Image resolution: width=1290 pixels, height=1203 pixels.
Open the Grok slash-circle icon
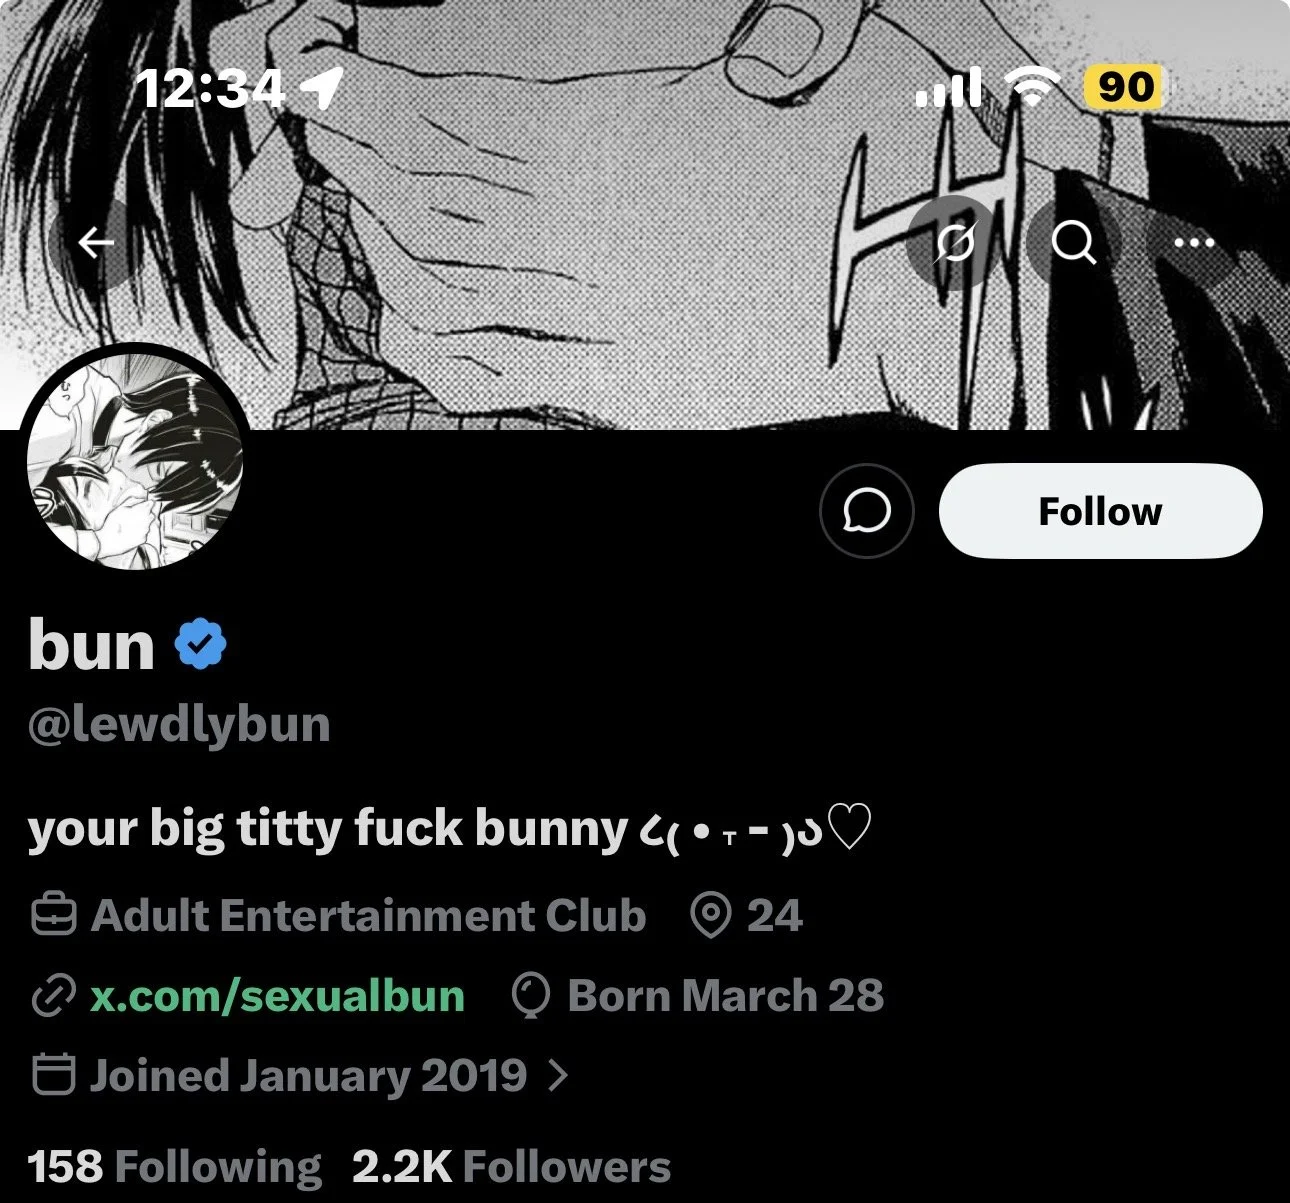click(955, 242)
